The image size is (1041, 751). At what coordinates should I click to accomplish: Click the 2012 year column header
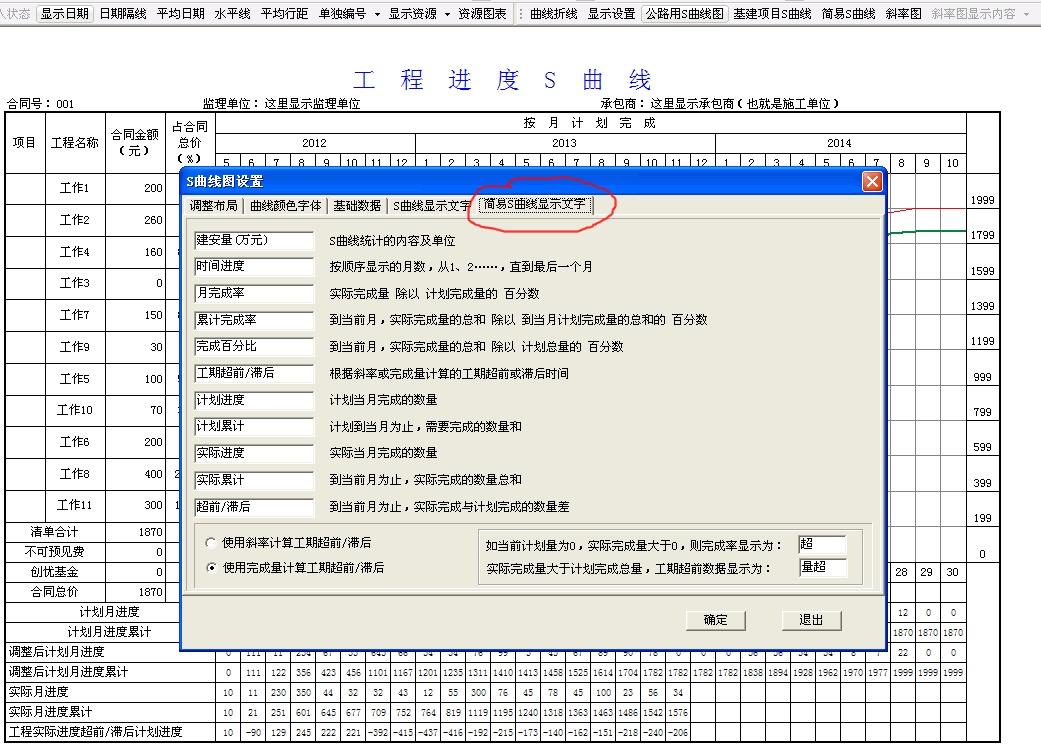click(x=314, y=143)
